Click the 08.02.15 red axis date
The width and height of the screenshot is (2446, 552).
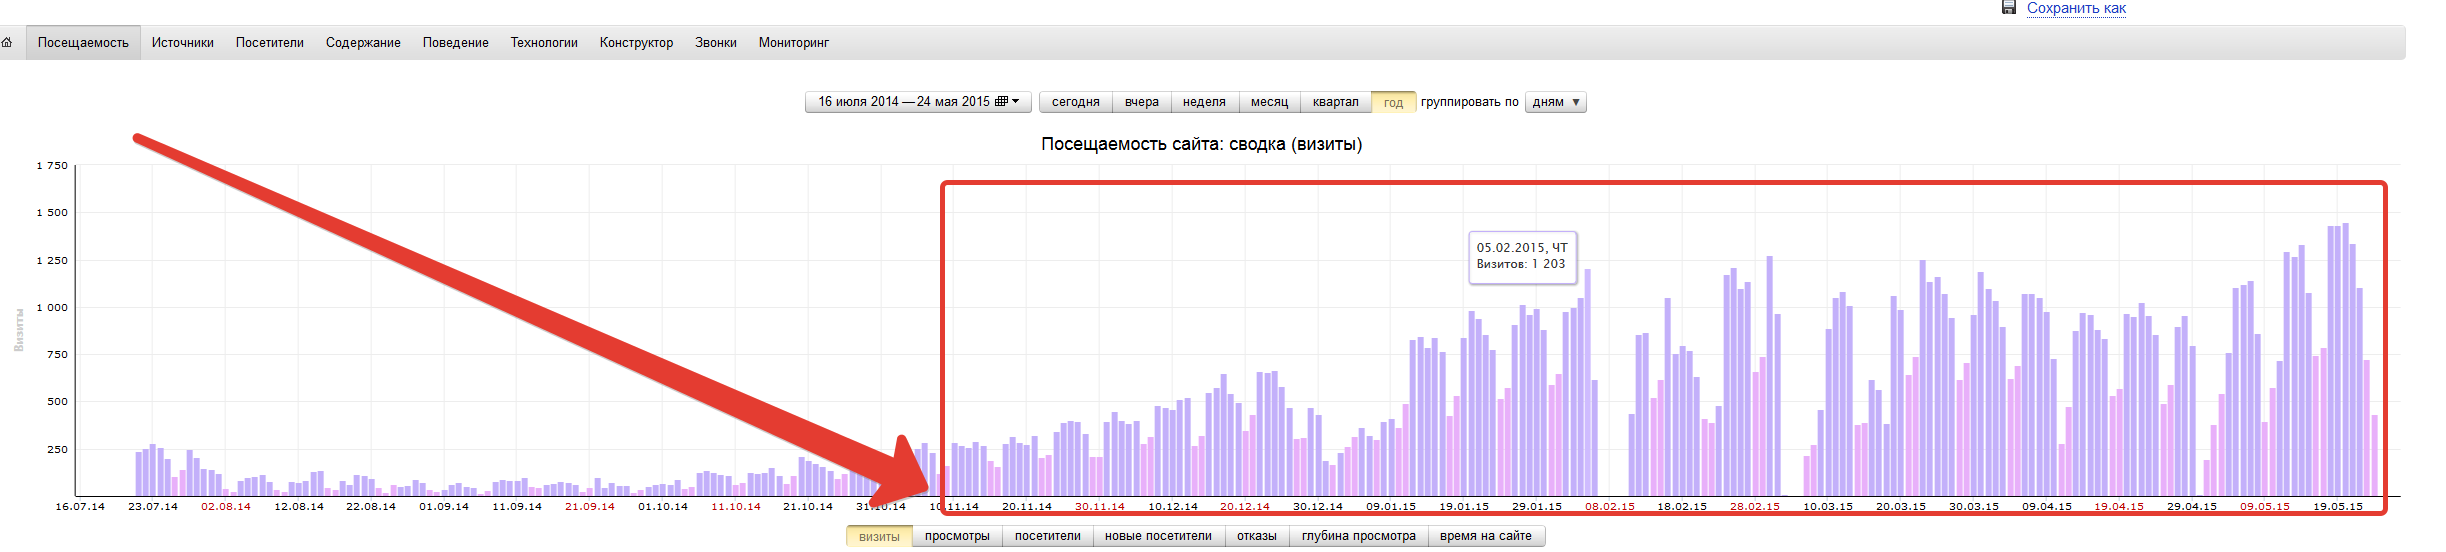[1610, 506]
